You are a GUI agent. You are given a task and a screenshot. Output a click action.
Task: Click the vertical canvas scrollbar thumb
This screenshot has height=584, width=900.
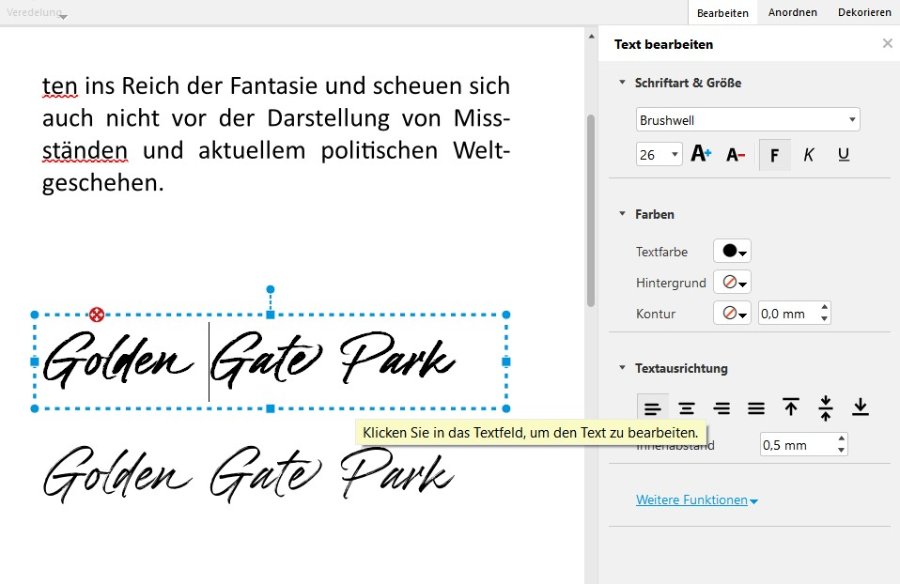coord(591,210)
